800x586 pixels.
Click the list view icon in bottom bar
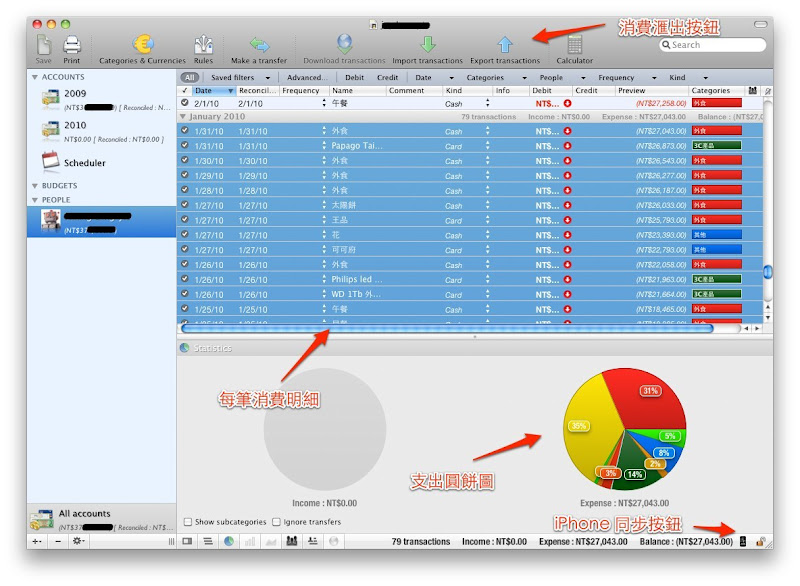pyautogui.click(x=208, y=541)
